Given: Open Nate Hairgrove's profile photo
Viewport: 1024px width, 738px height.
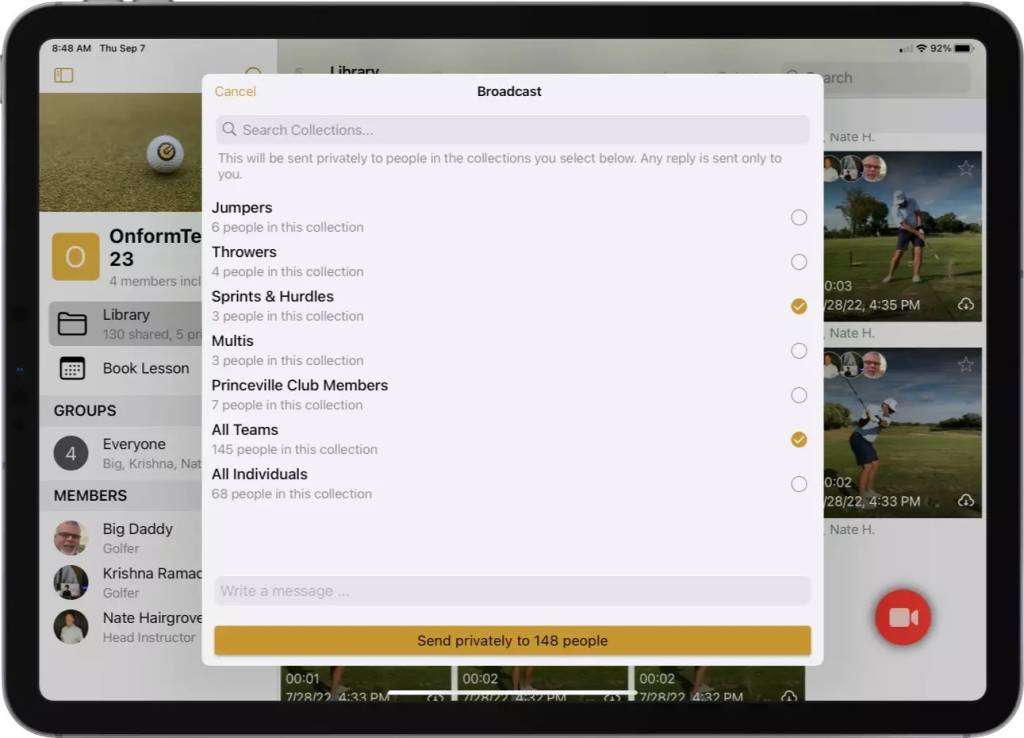Looking at the screenshot, I should click(71, 627).
